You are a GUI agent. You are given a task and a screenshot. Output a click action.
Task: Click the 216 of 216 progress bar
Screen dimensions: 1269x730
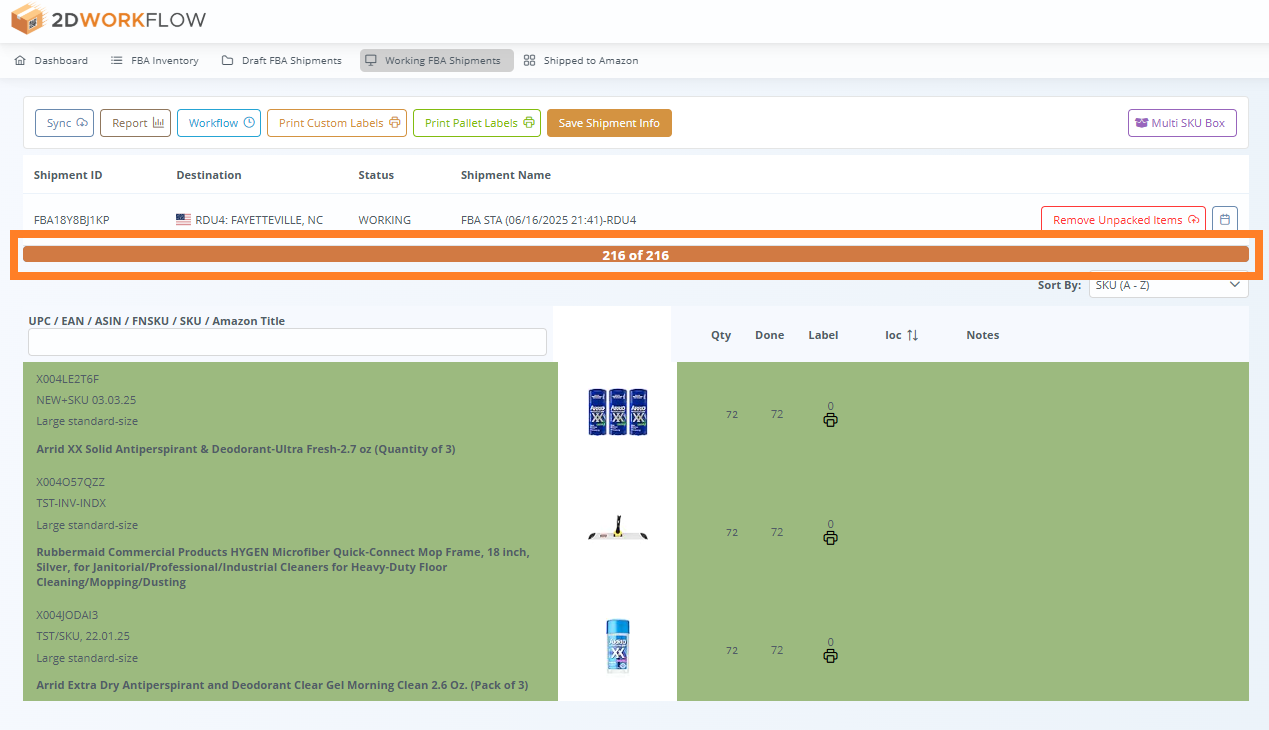(x=635, y=255)
